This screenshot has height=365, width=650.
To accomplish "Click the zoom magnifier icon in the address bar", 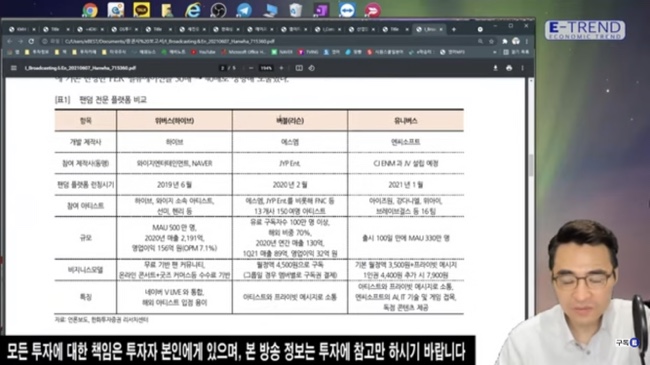I will point(480,41).
